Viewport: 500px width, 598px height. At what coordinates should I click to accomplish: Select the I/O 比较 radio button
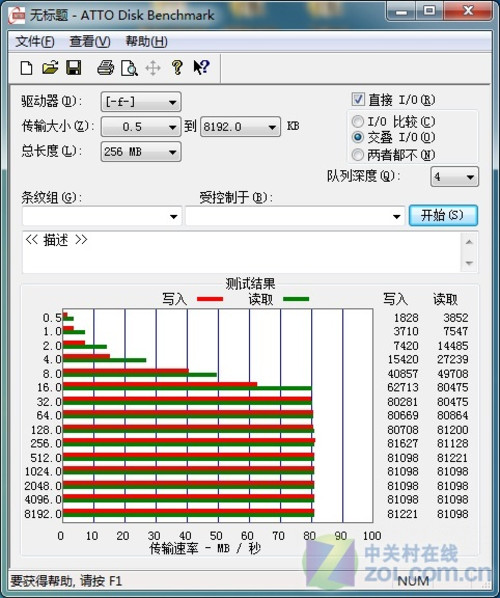click(357, 122)
